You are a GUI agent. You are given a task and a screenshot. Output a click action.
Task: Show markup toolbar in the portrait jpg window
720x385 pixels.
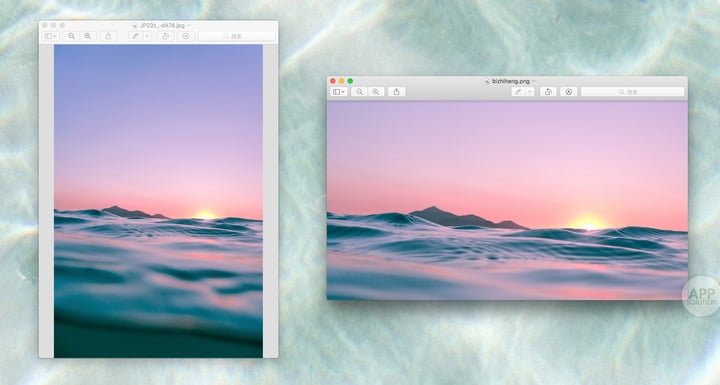pos(186,36)
